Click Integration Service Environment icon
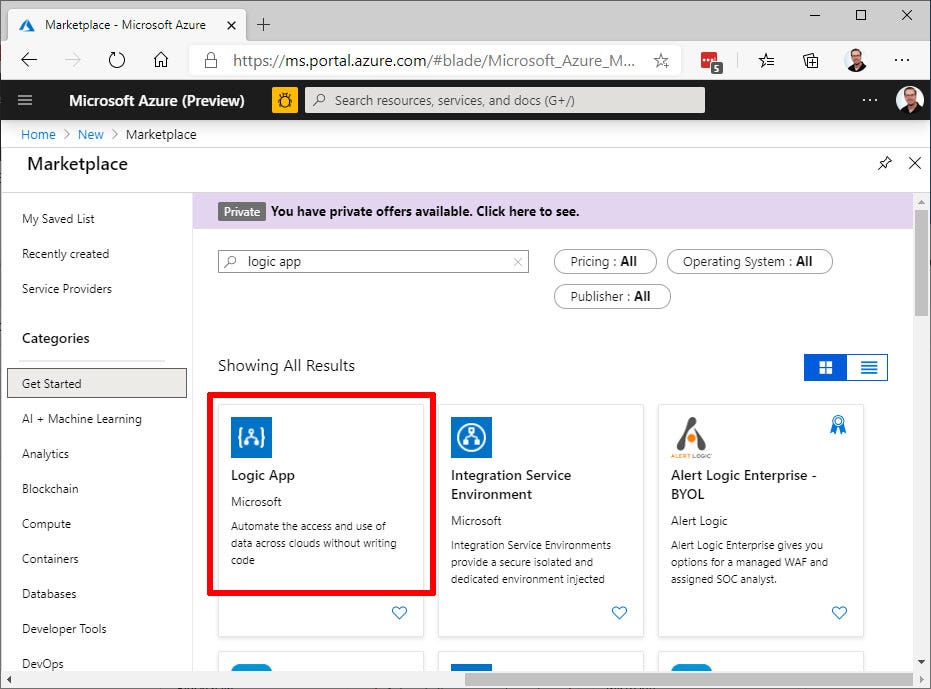Image resolution: width=931 pixels, height=689 pixels. 471,437
